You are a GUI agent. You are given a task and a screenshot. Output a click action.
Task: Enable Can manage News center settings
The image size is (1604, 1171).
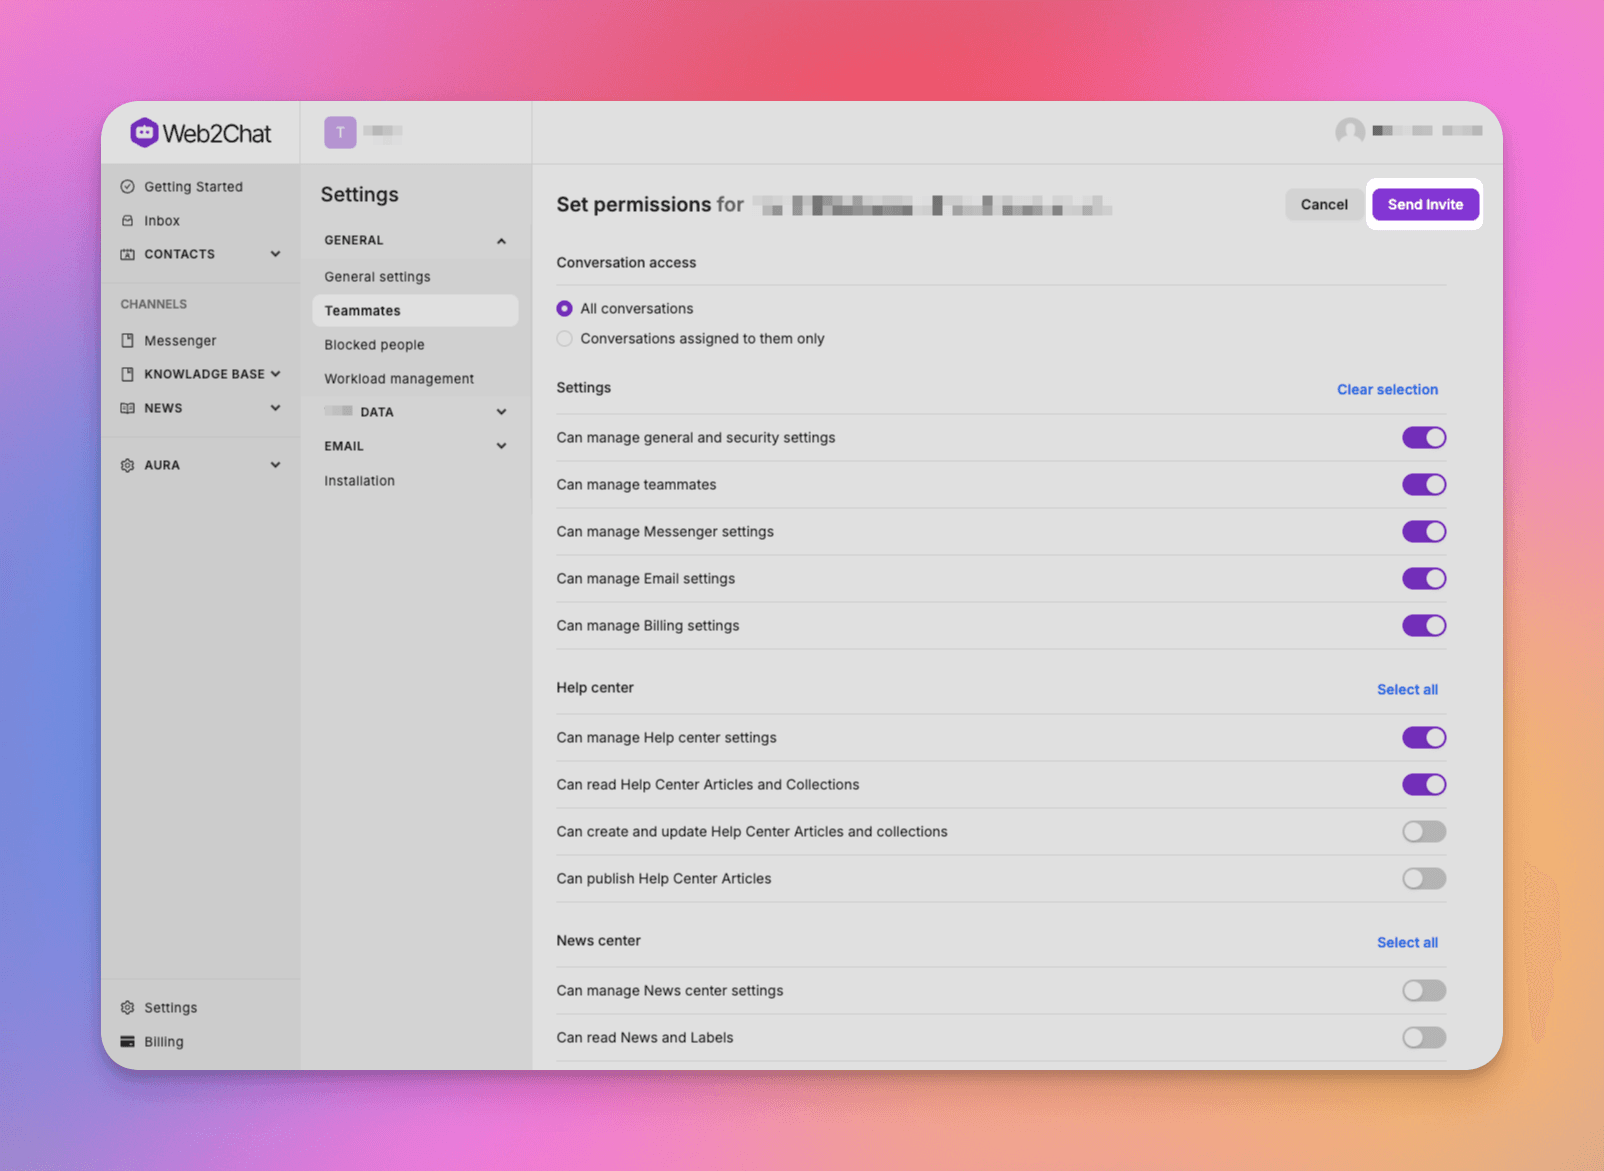coord(1424,990)
